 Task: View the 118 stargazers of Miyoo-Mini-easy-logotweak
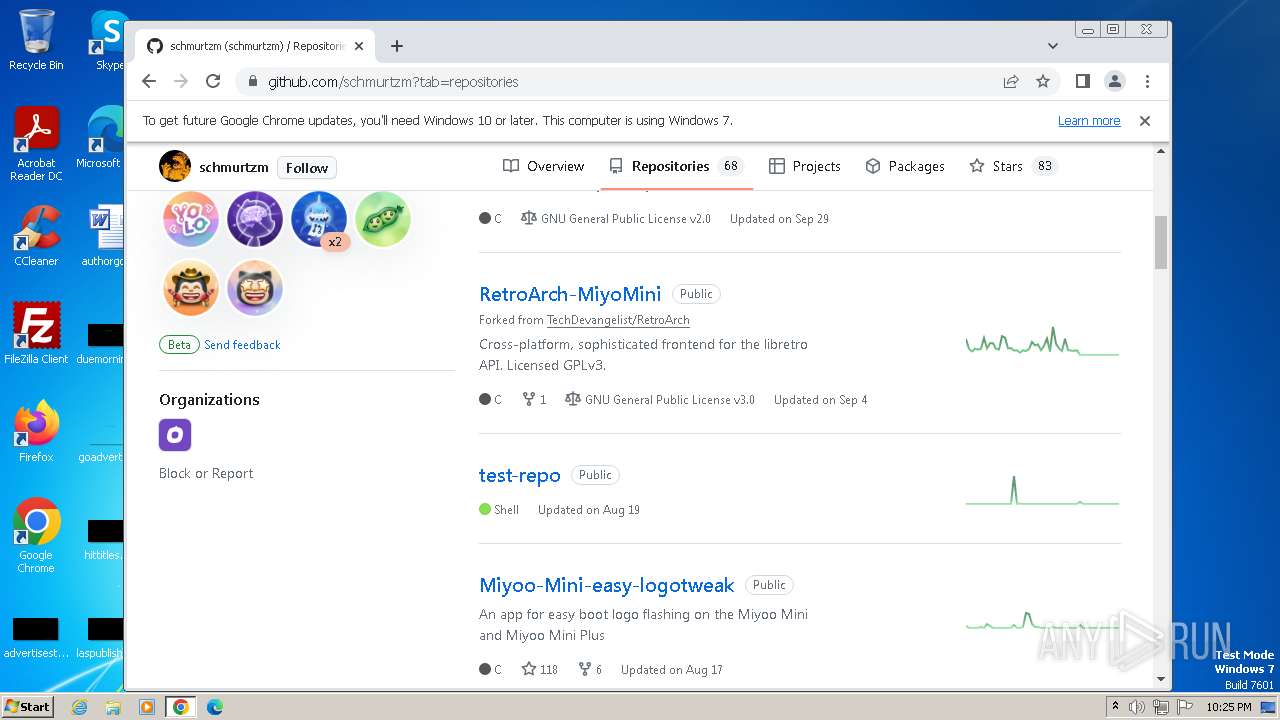(540, 669)
